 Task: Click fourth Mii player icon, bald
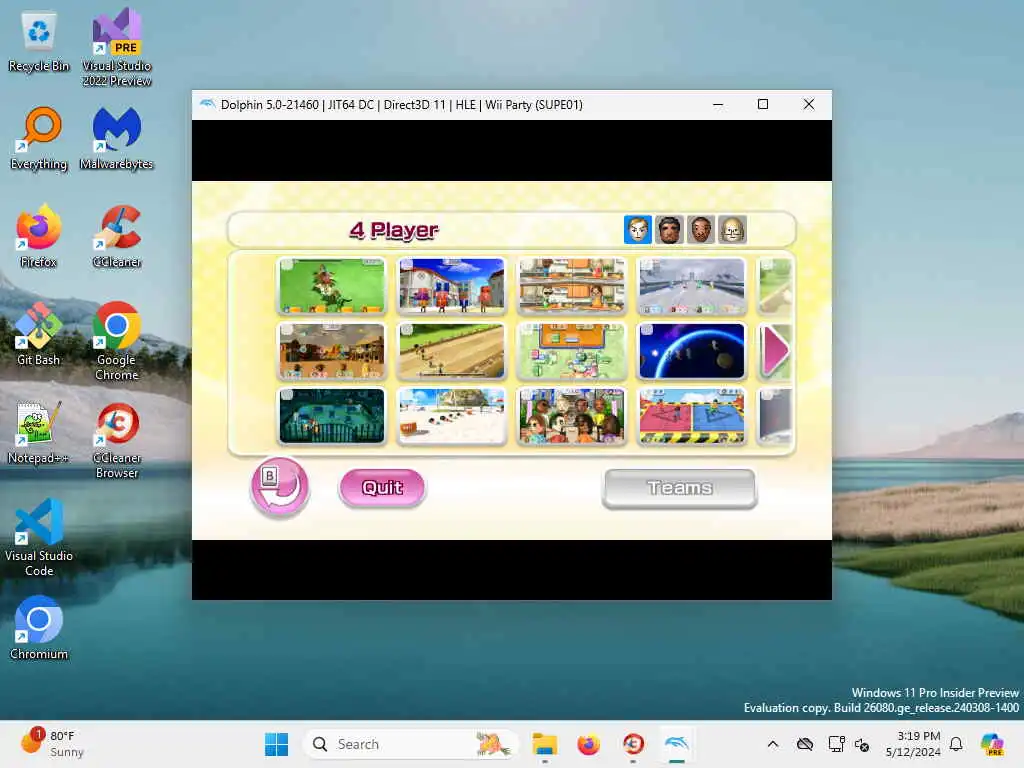pyautogui.click(x=732, y=230)
